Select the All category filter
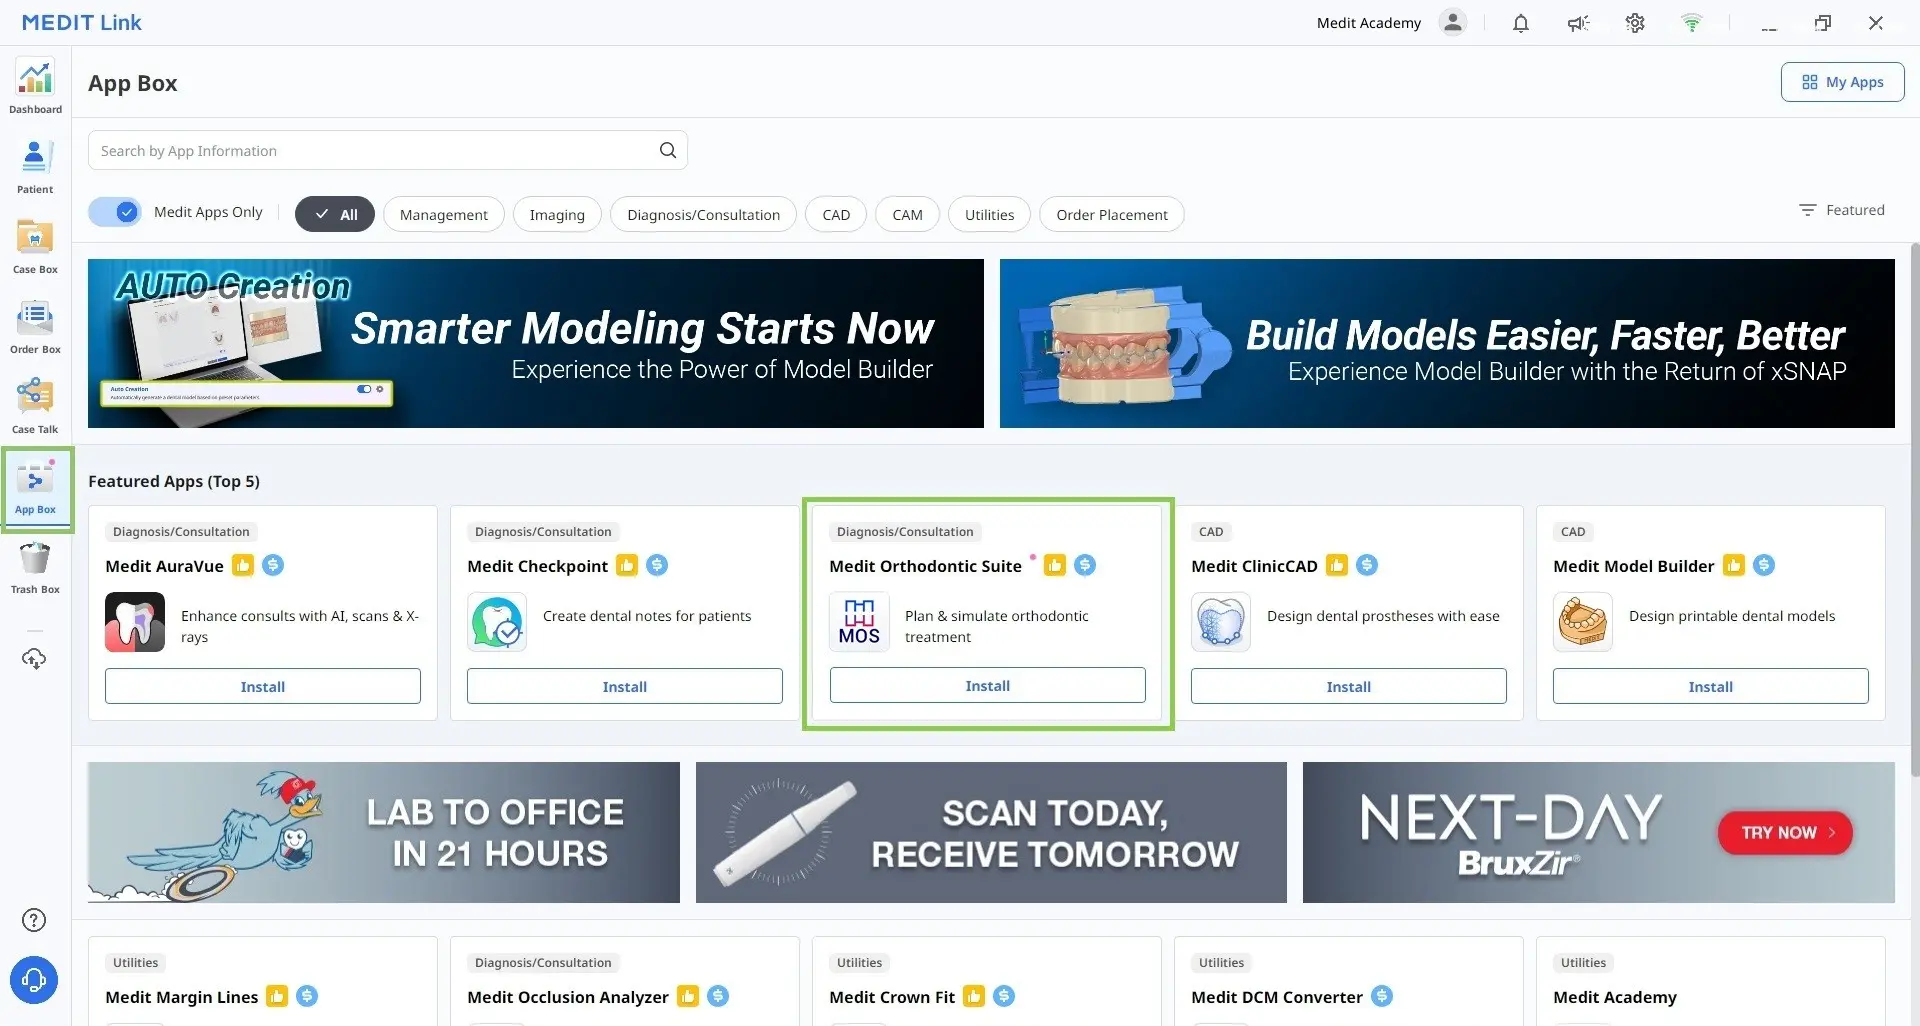This screenshot has height=1026, width=1920. (335, 214)
